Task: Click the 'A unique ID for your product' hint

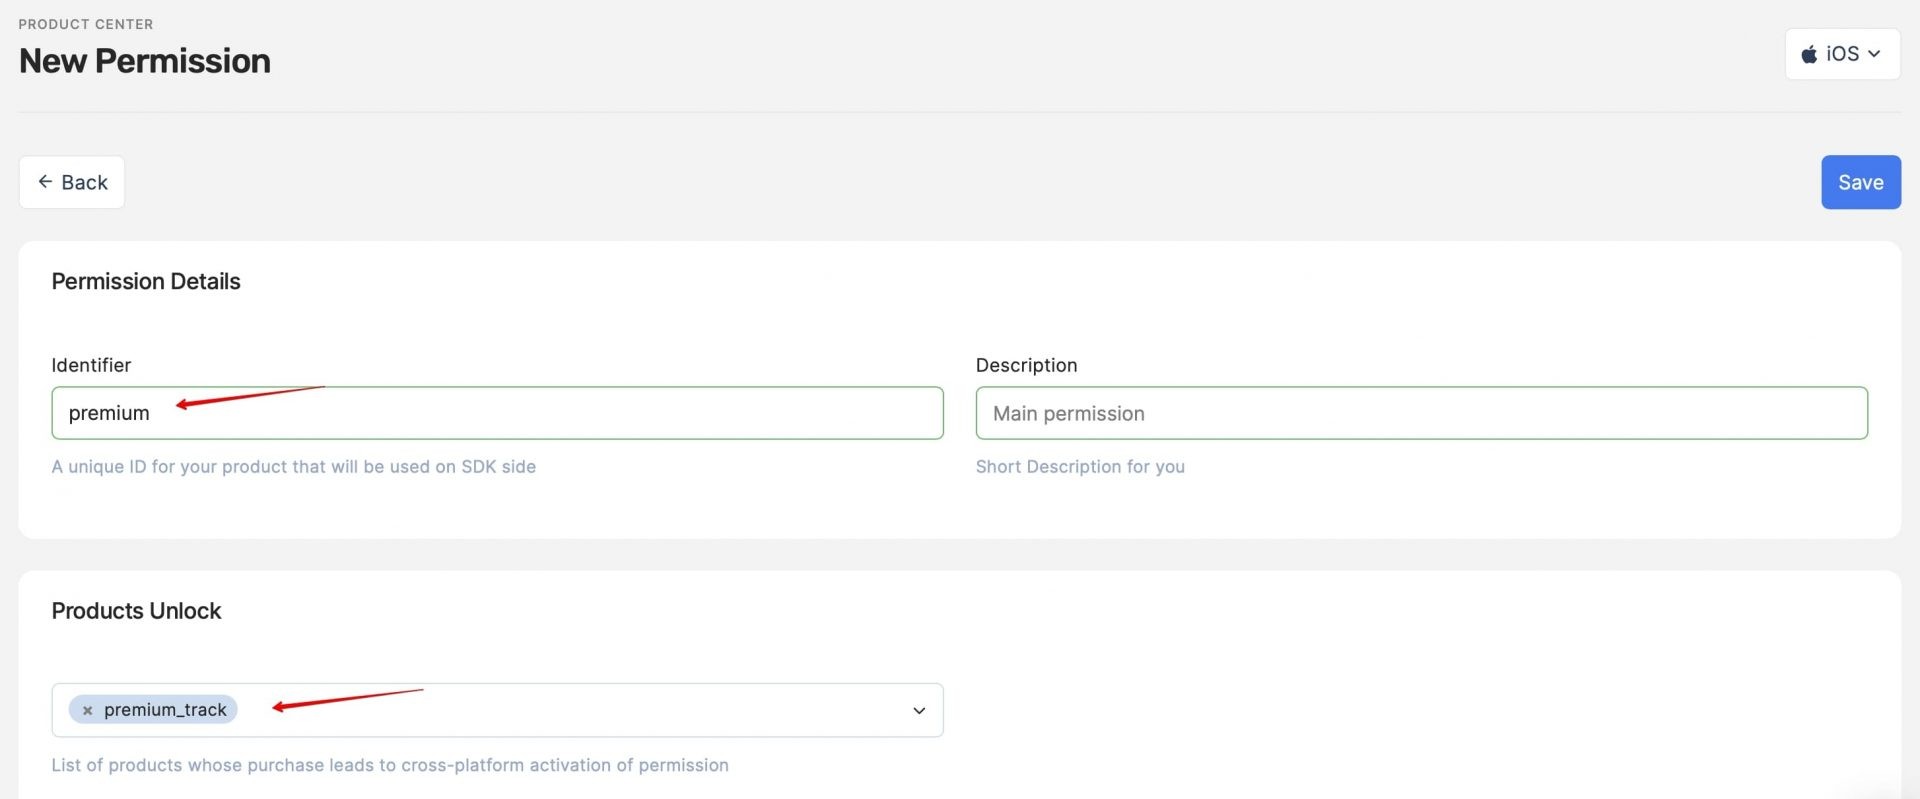Action: 293,467
